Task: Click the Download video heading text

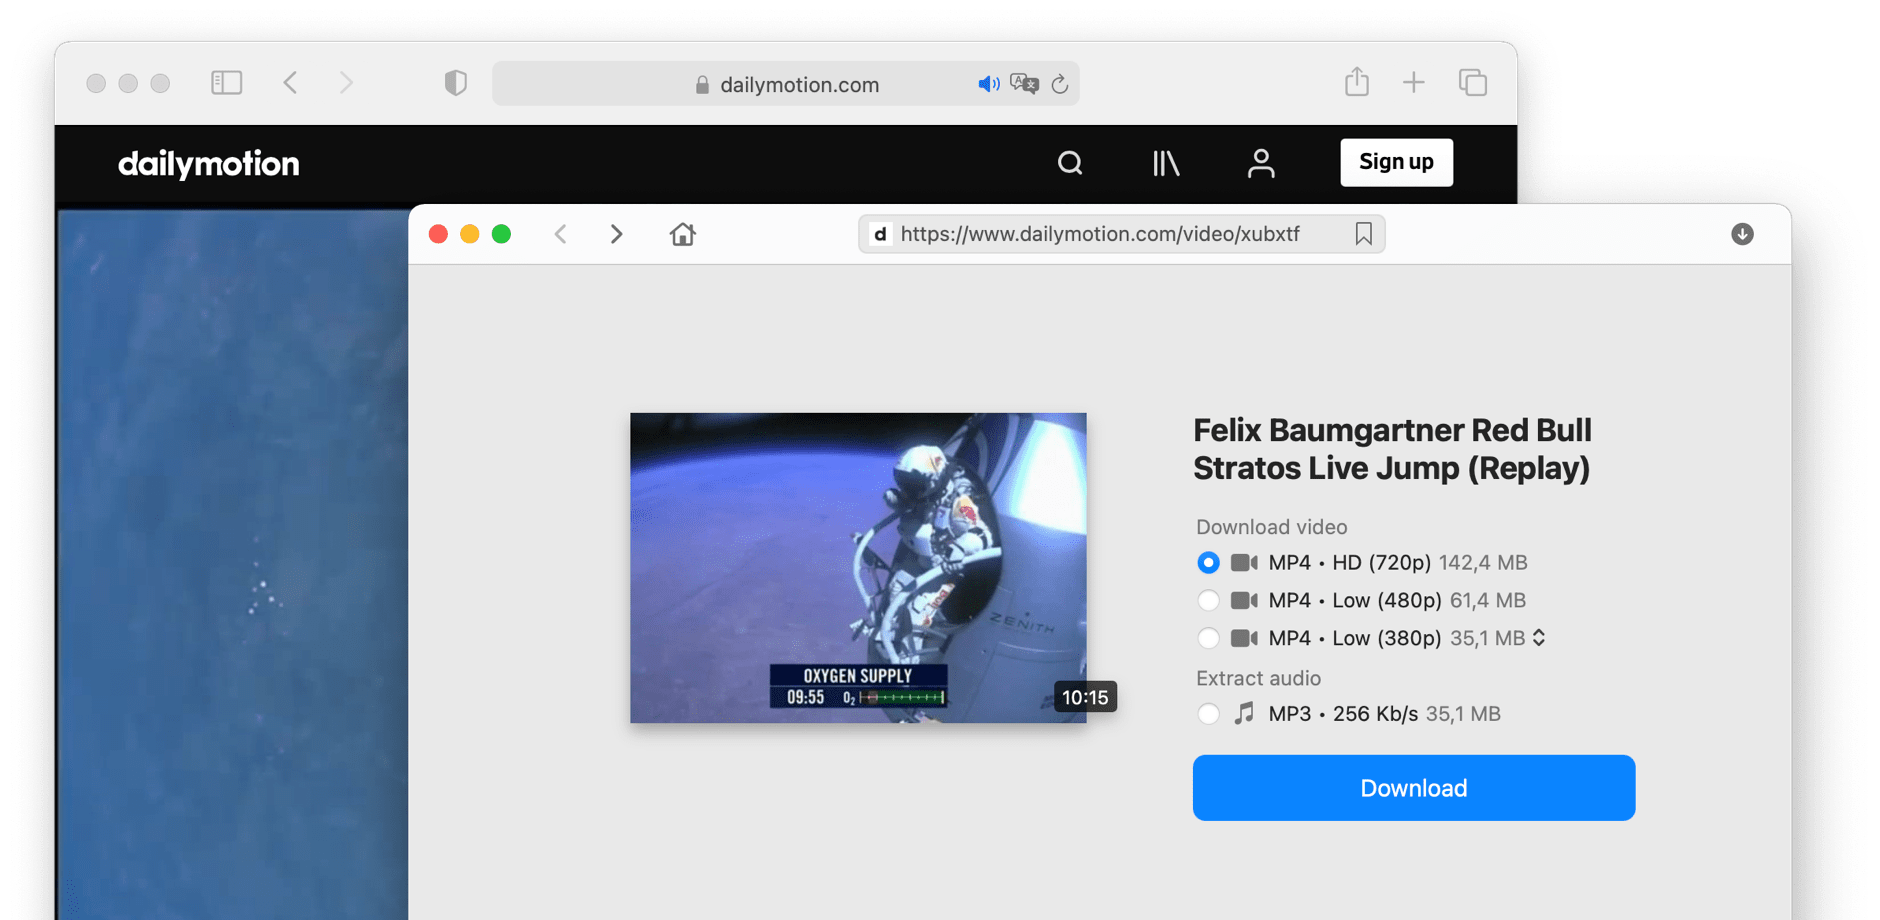Action: tap(1272, 527)
